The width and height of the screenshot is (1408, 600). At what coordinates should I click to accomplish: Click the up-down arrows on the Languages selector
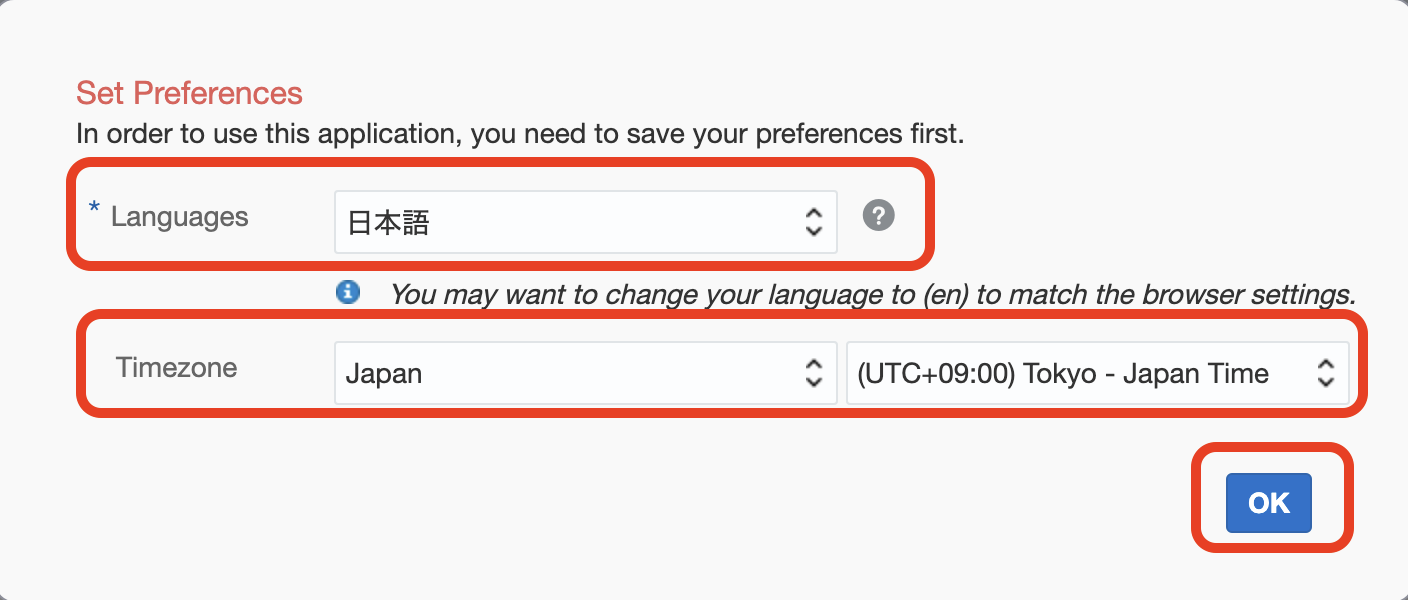(x=814, y=222)
